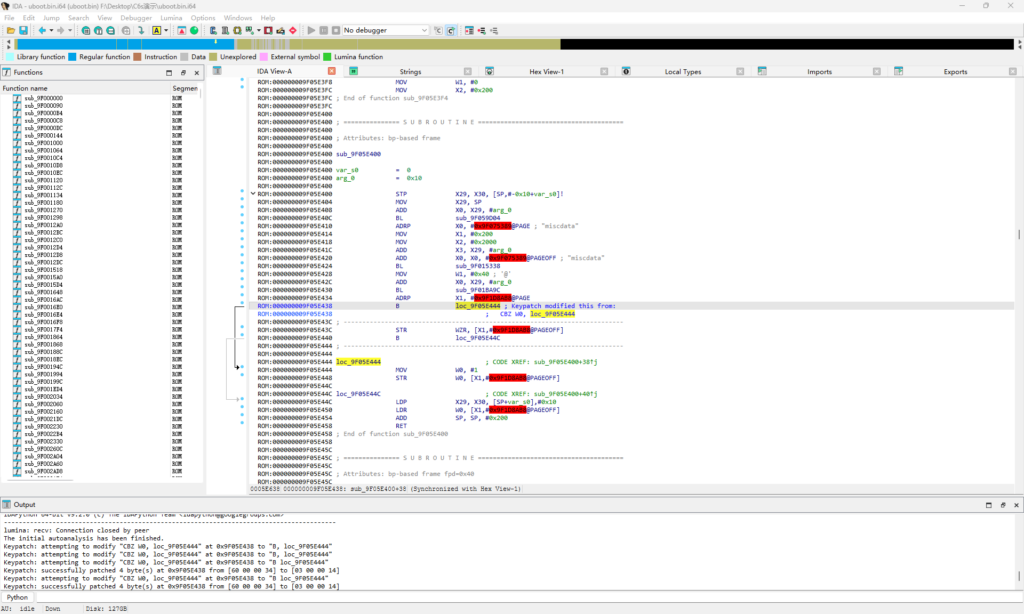Click the open file folder icon
This screenshot has height=614, width=1024.
tap(13, 30)
